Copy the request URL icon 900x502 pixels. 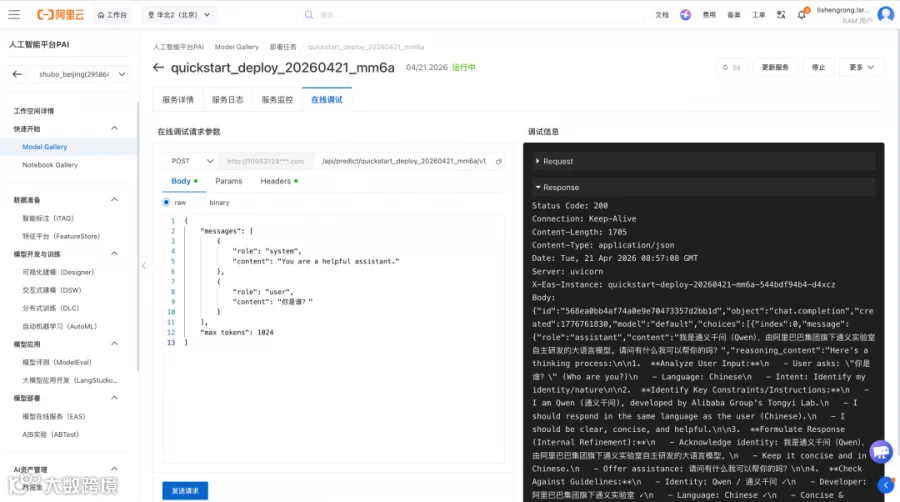(x=499, y=161)
